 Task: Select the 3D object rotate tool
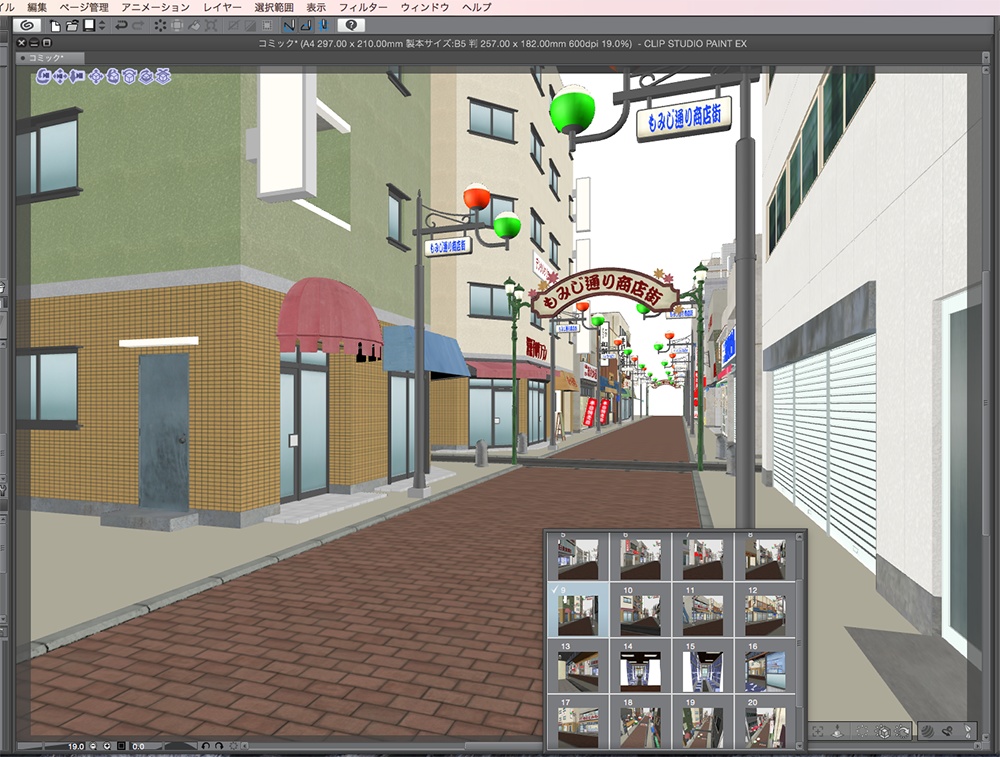[x=112, y=76]
